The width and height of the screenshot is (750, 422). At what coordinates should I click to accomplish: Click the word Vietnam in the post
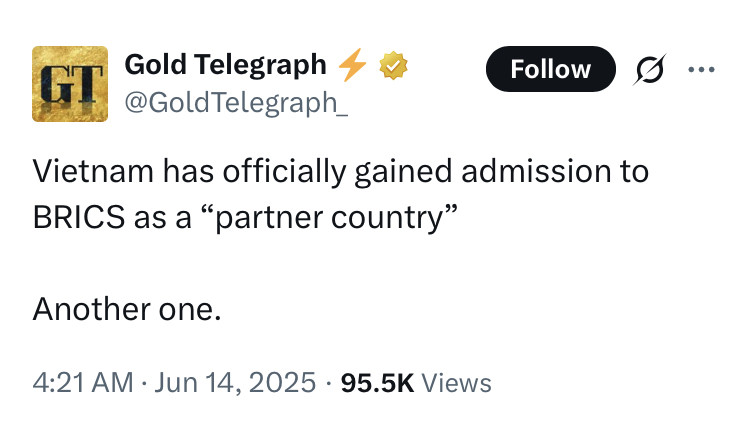pos(89,171)
